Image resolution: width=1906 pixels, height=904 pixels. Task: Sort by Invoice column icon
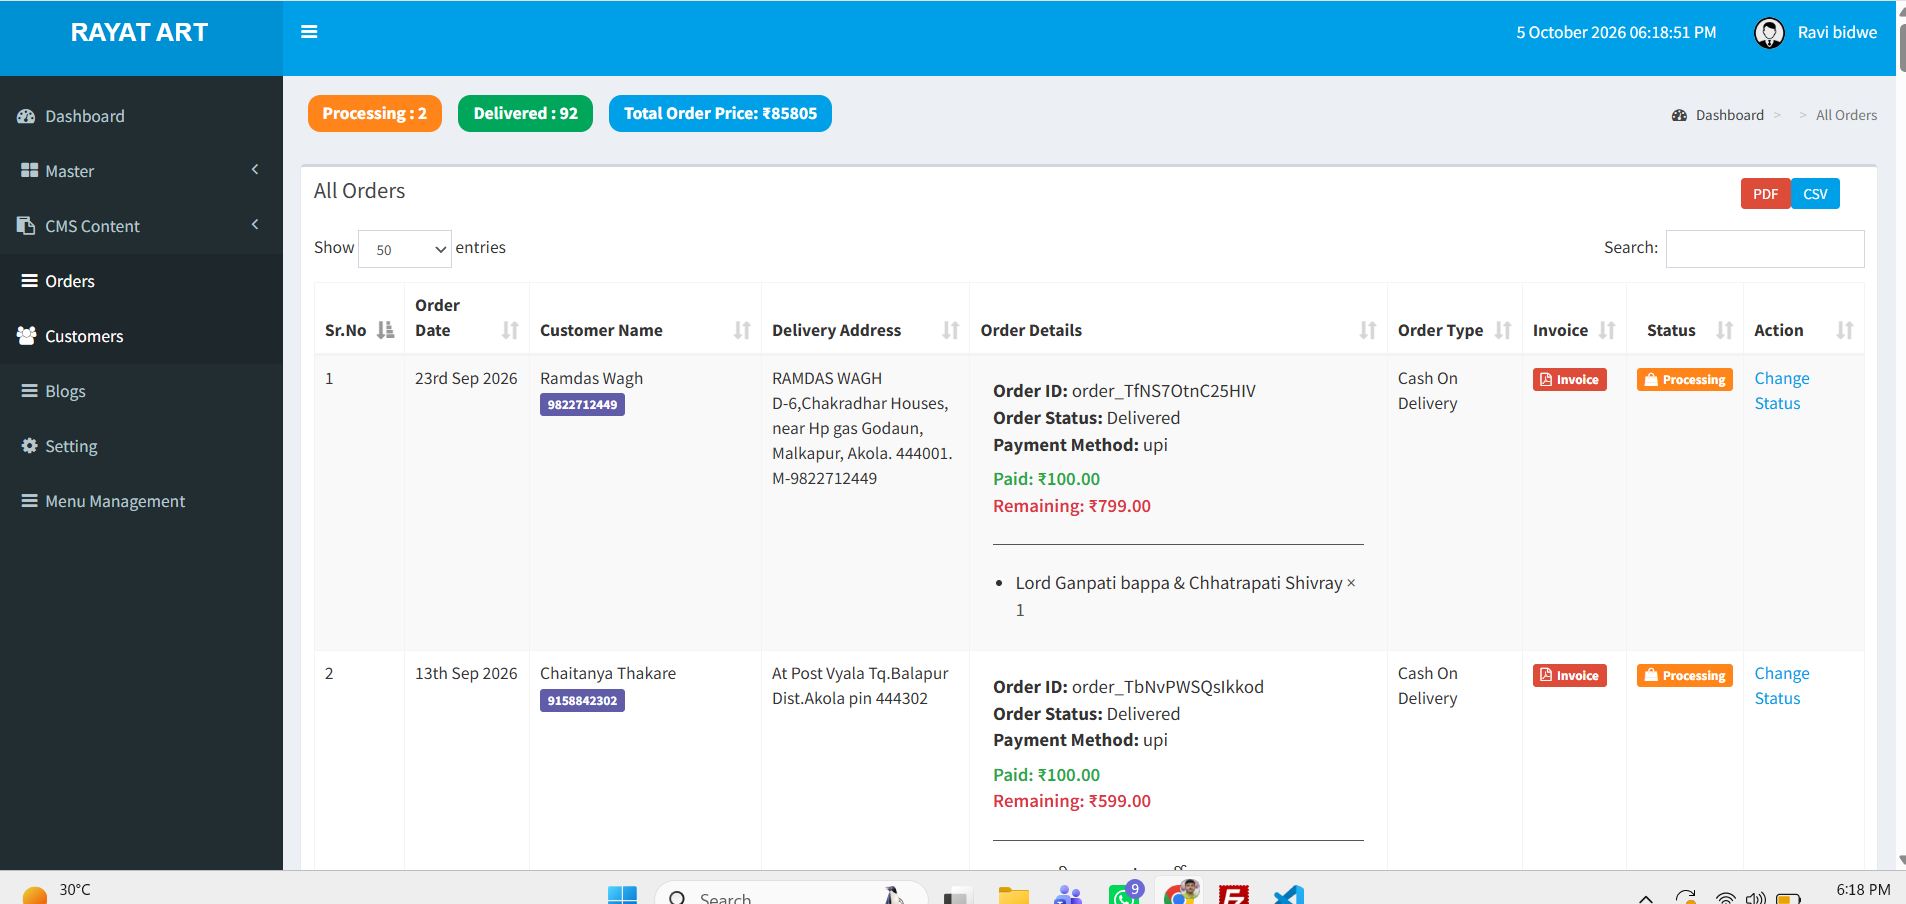[x=1607, y=330]
